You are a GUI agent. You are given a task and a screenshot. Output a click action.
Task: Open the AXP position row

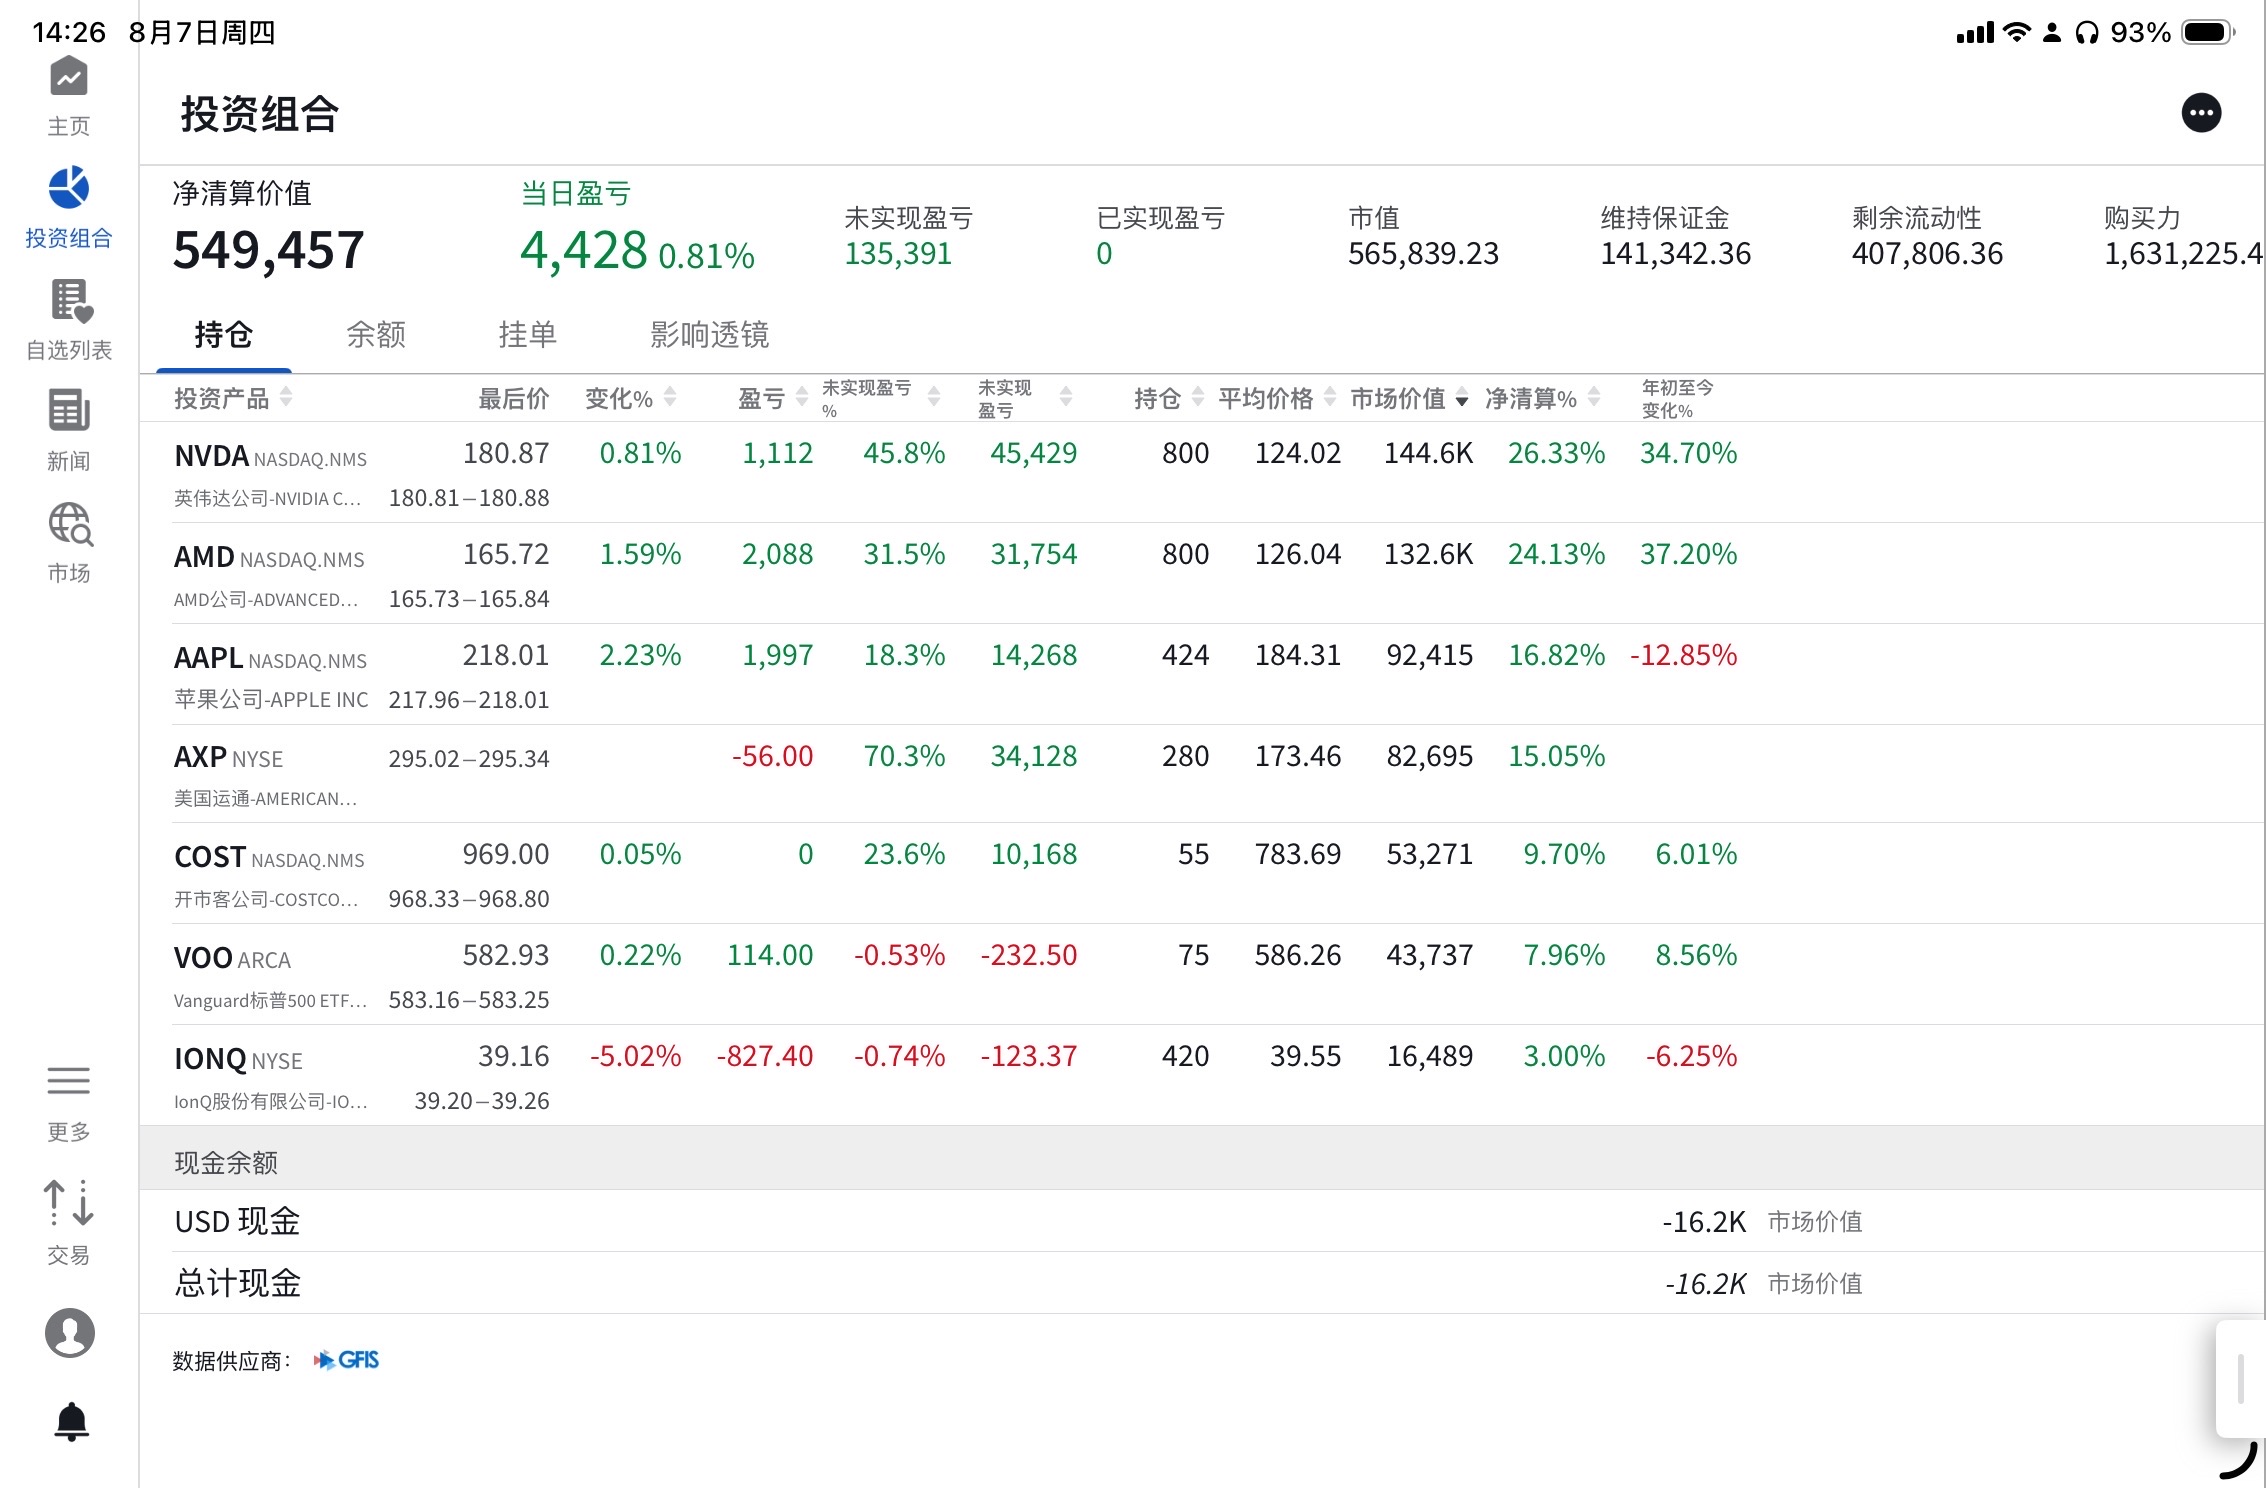(1202, 774)
